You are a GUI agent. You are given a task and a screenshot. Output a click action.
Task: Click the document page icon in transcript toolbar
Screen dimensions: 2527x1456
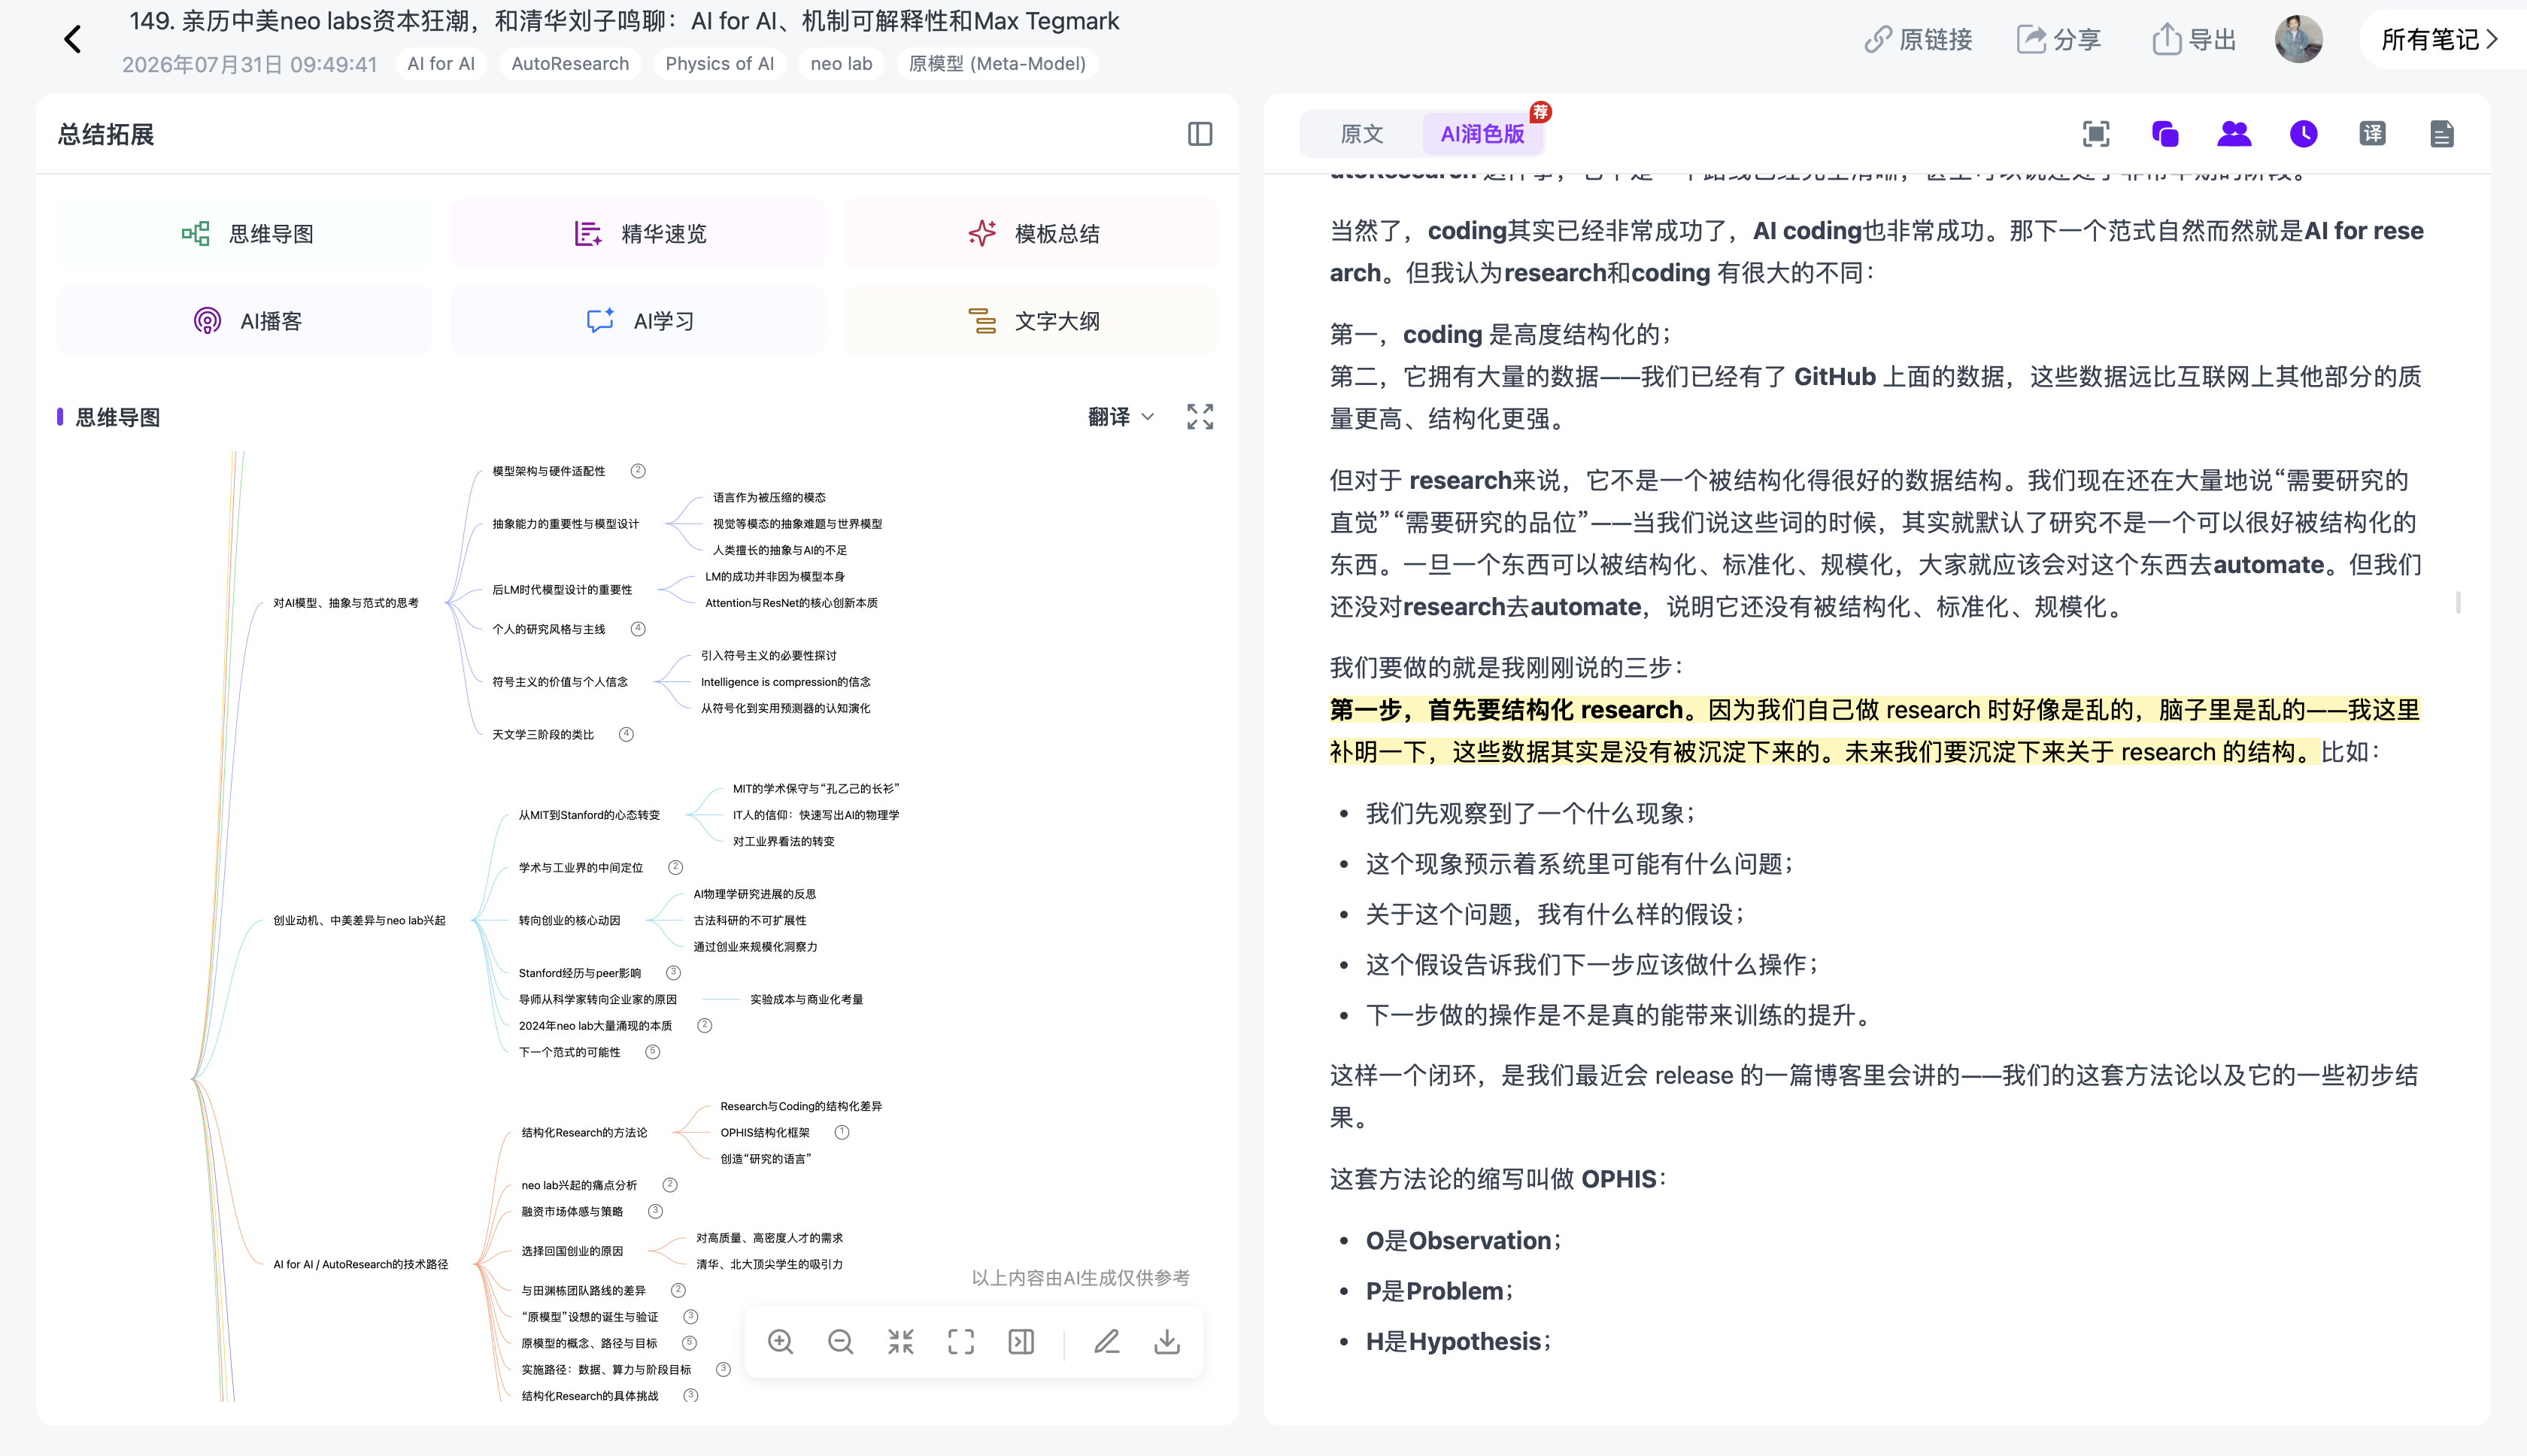2441,134
